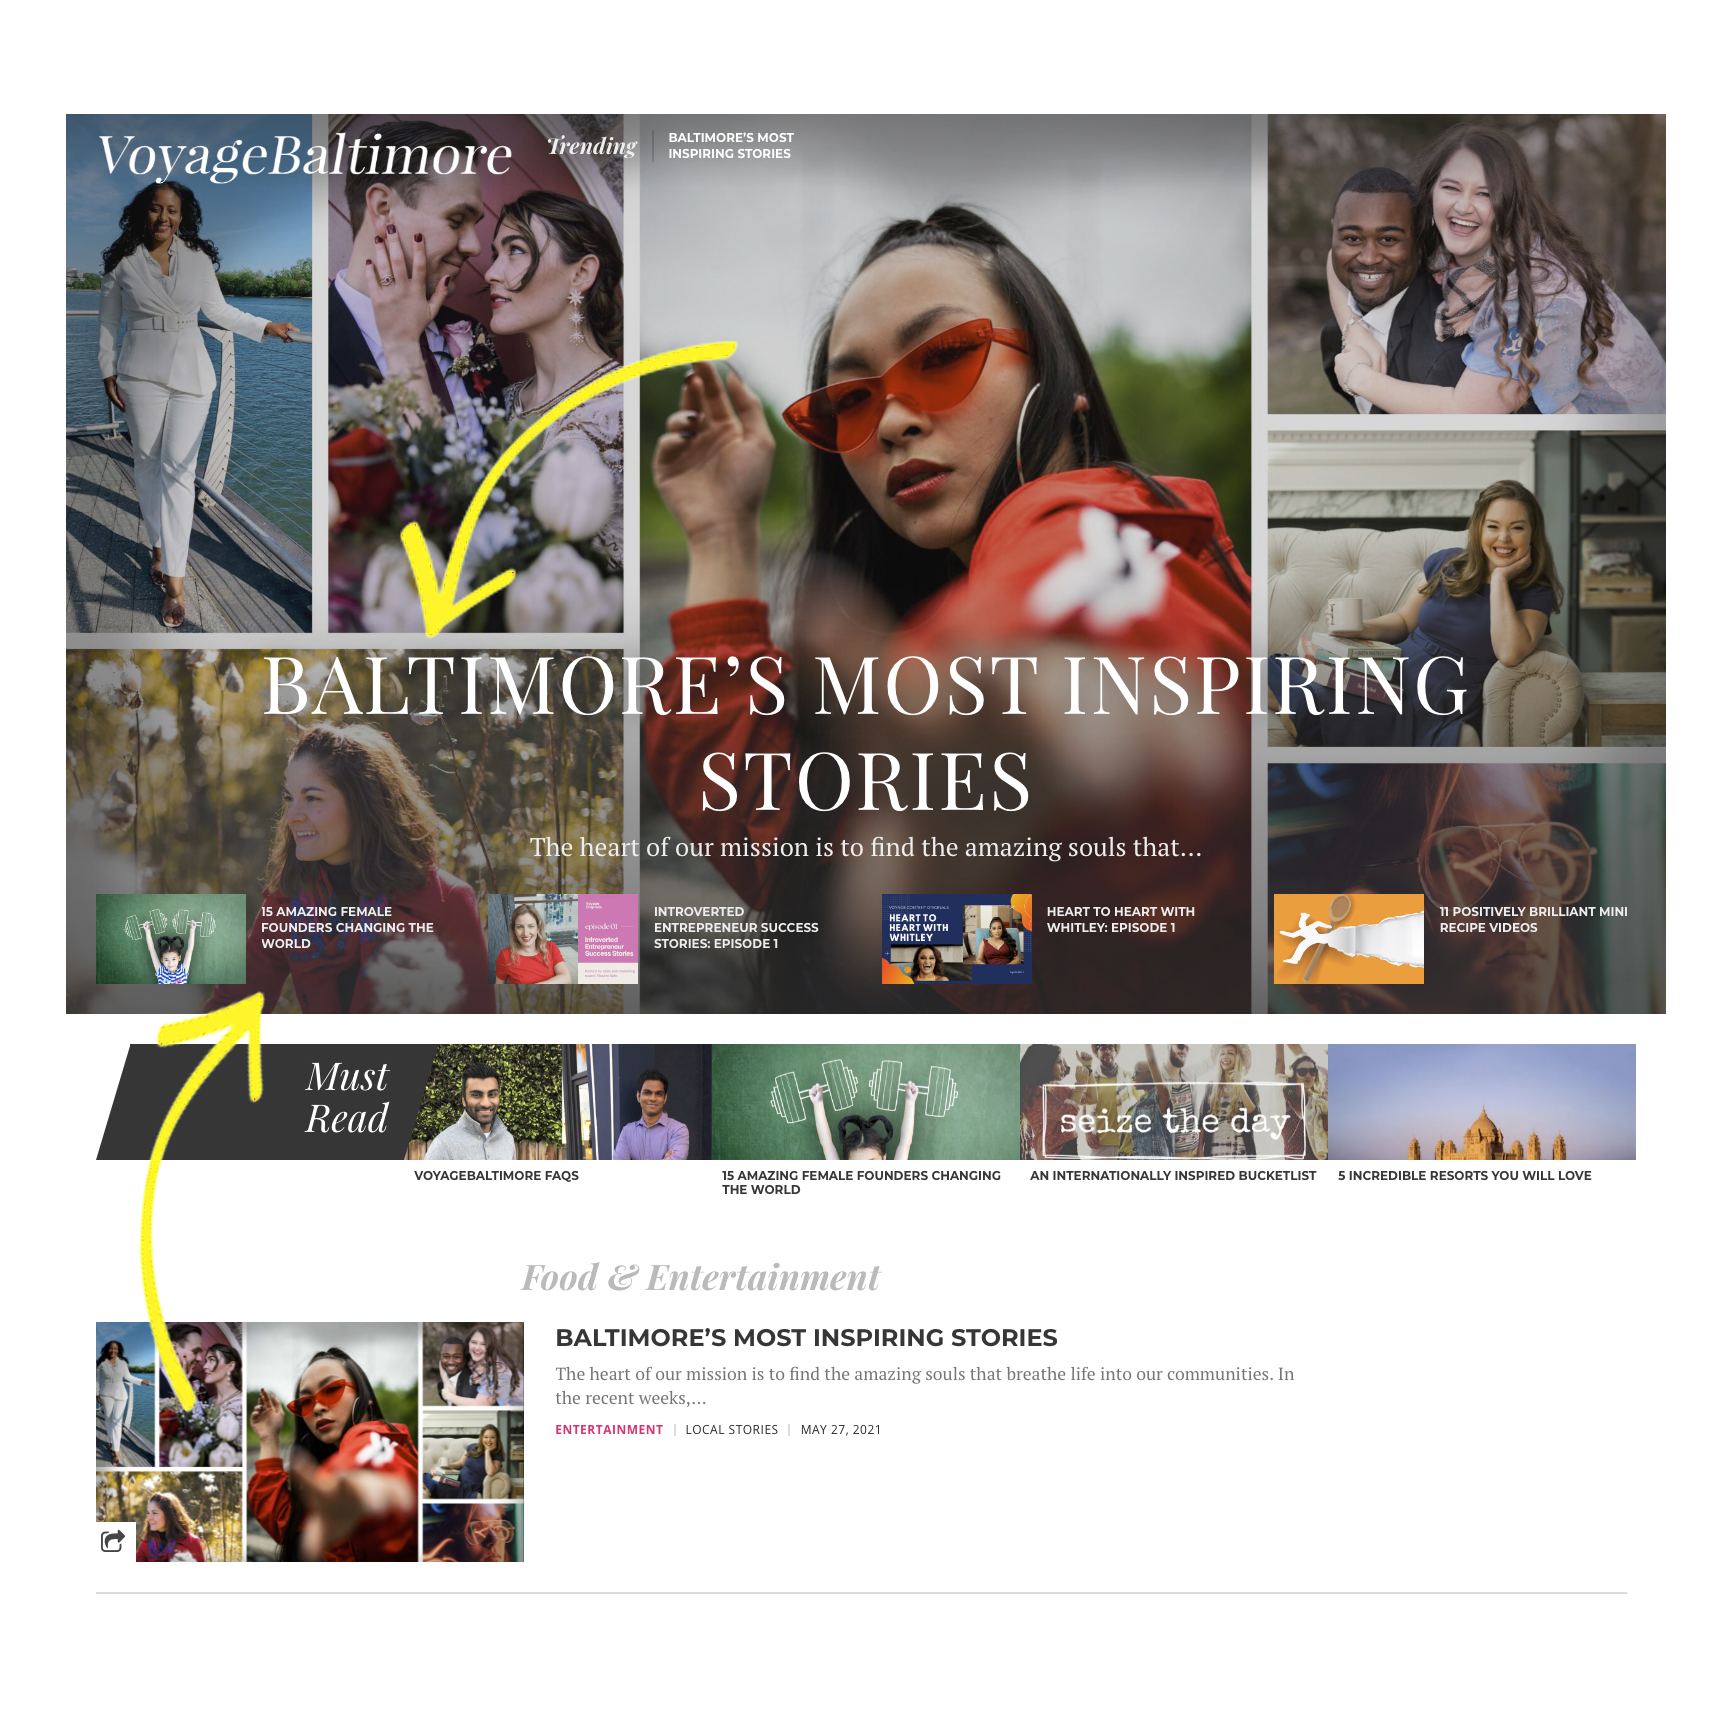Screen dimensions: 1714x1714
Task: Open trending Baltimore's Most Inspiring Stories link
Action: pyautogui.click(x=730, y=146)
